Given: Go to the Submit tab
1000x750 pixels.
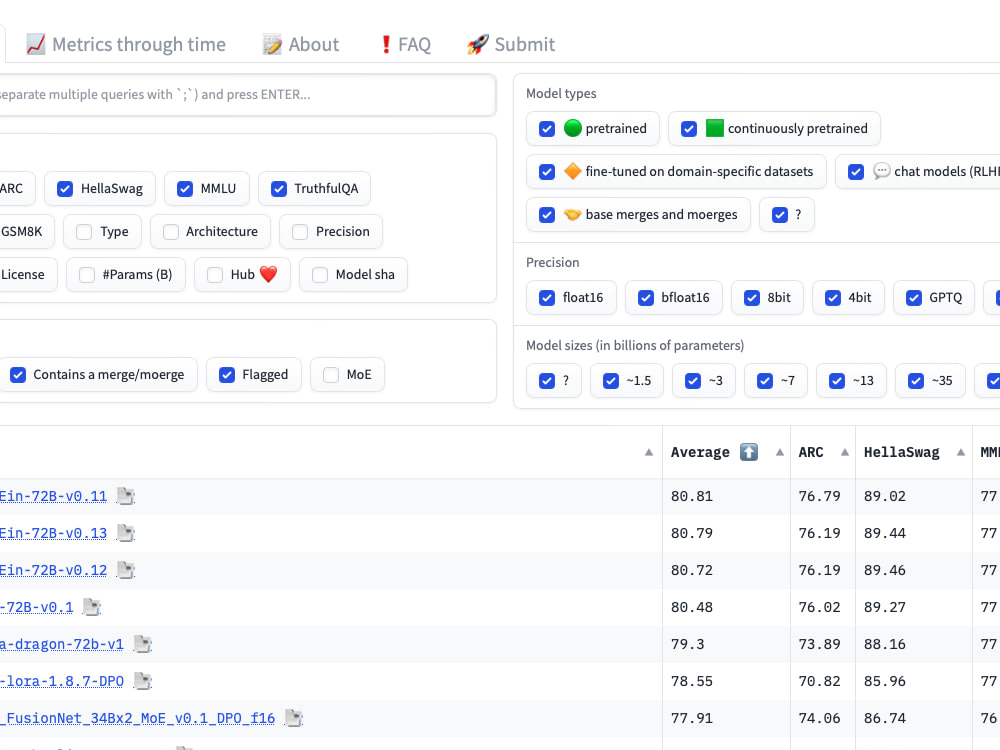Looking at the screenshot, I should pyautogui.click(x=510, y=44).
